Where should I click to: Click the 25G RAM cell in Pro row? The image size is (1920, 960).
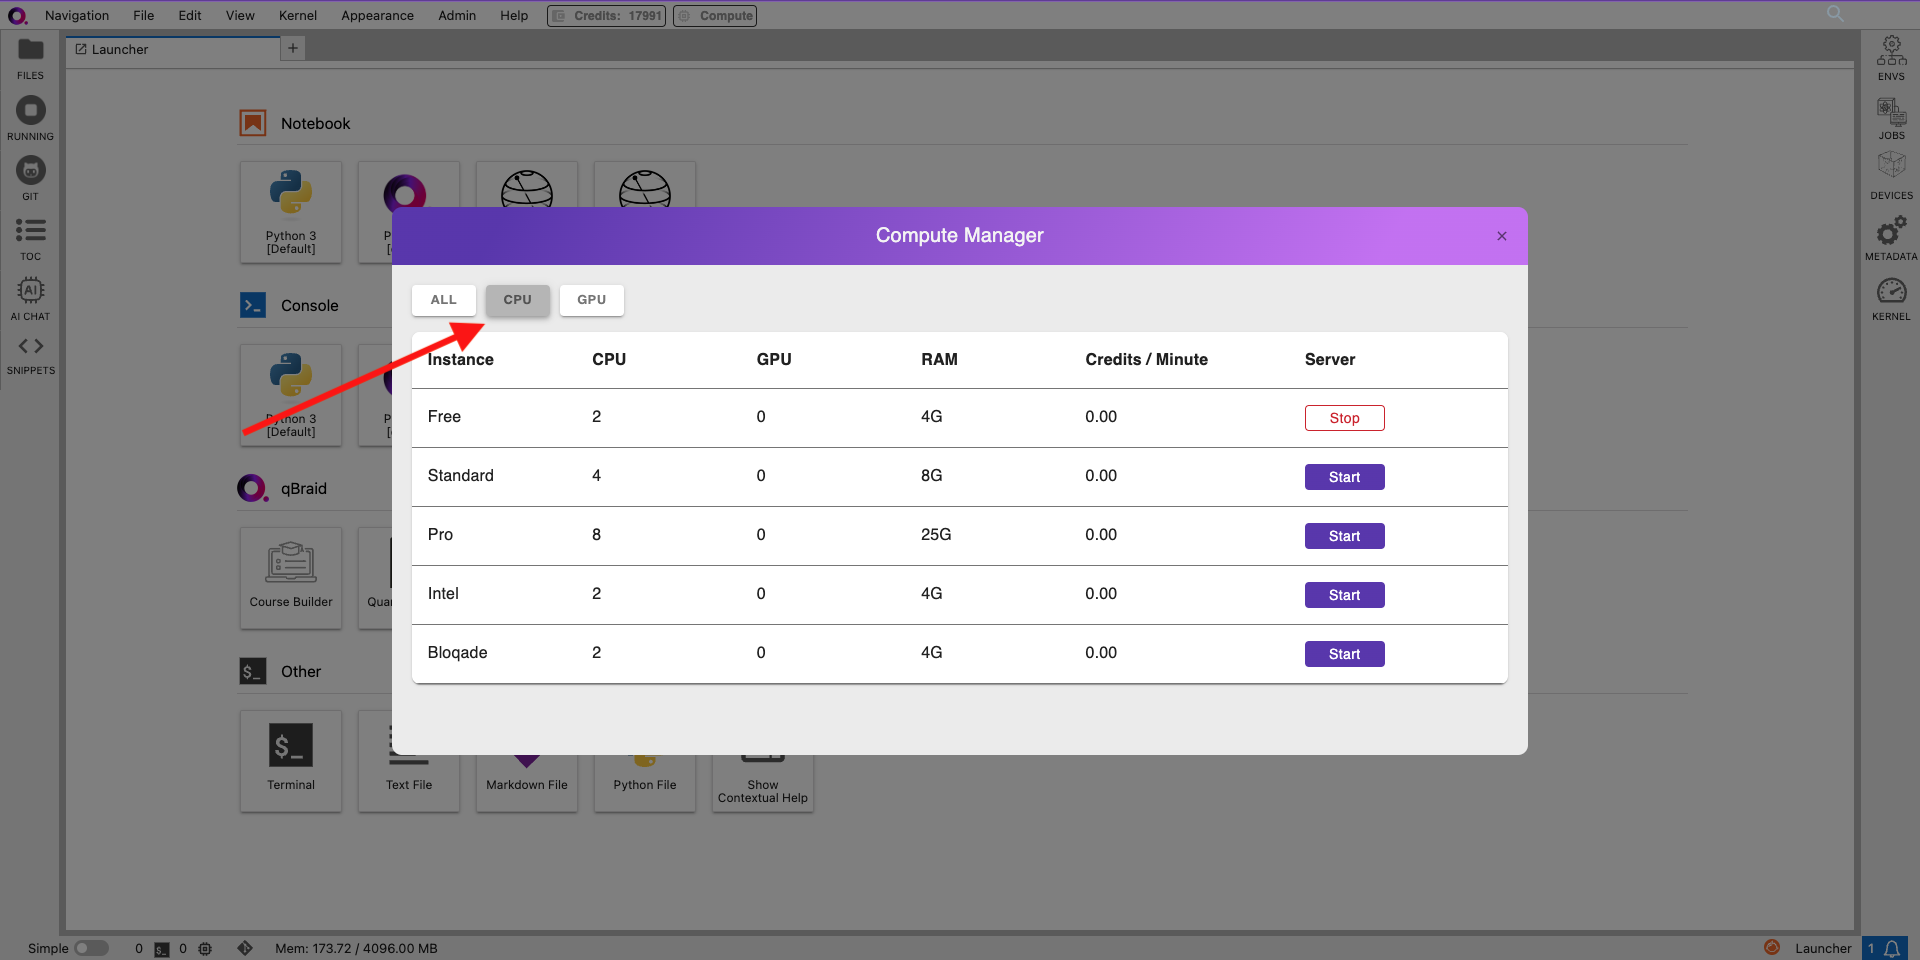[x=936, y=535]
